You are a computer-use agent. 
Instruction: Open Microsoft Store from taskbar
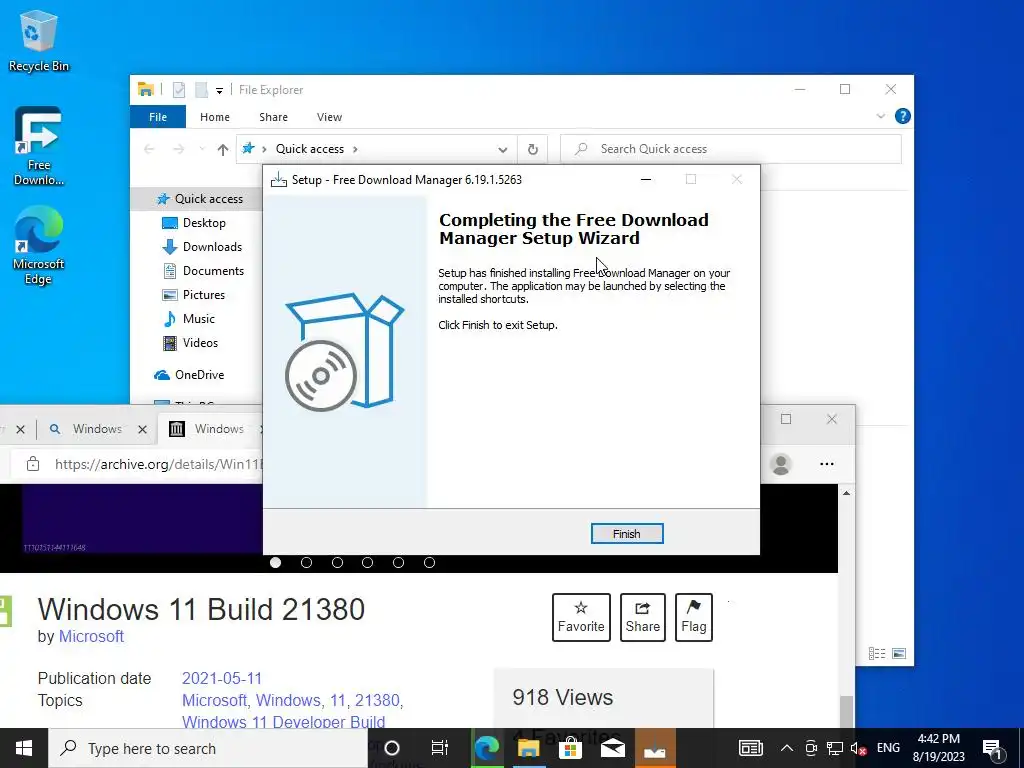pos(570,748)
